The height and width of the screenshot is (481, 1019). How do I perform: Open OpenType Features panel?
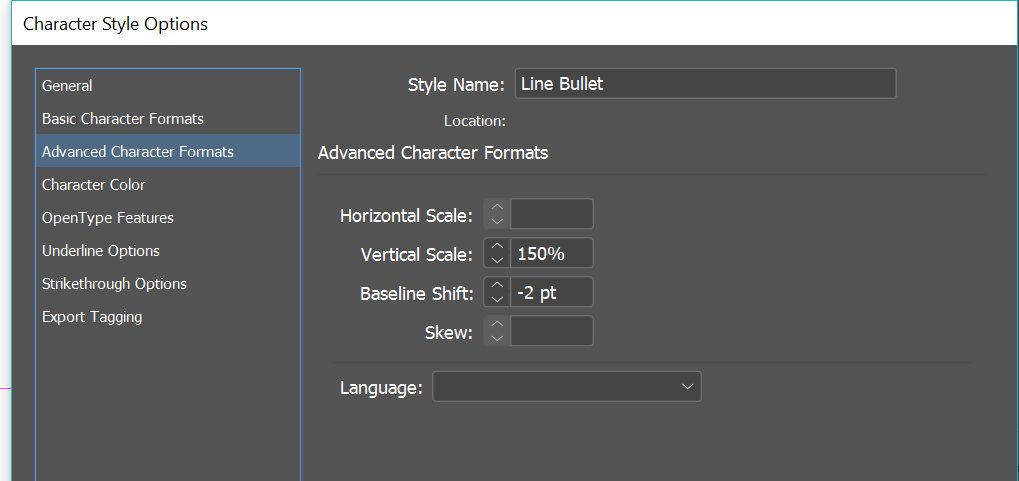tap(107, 218)
